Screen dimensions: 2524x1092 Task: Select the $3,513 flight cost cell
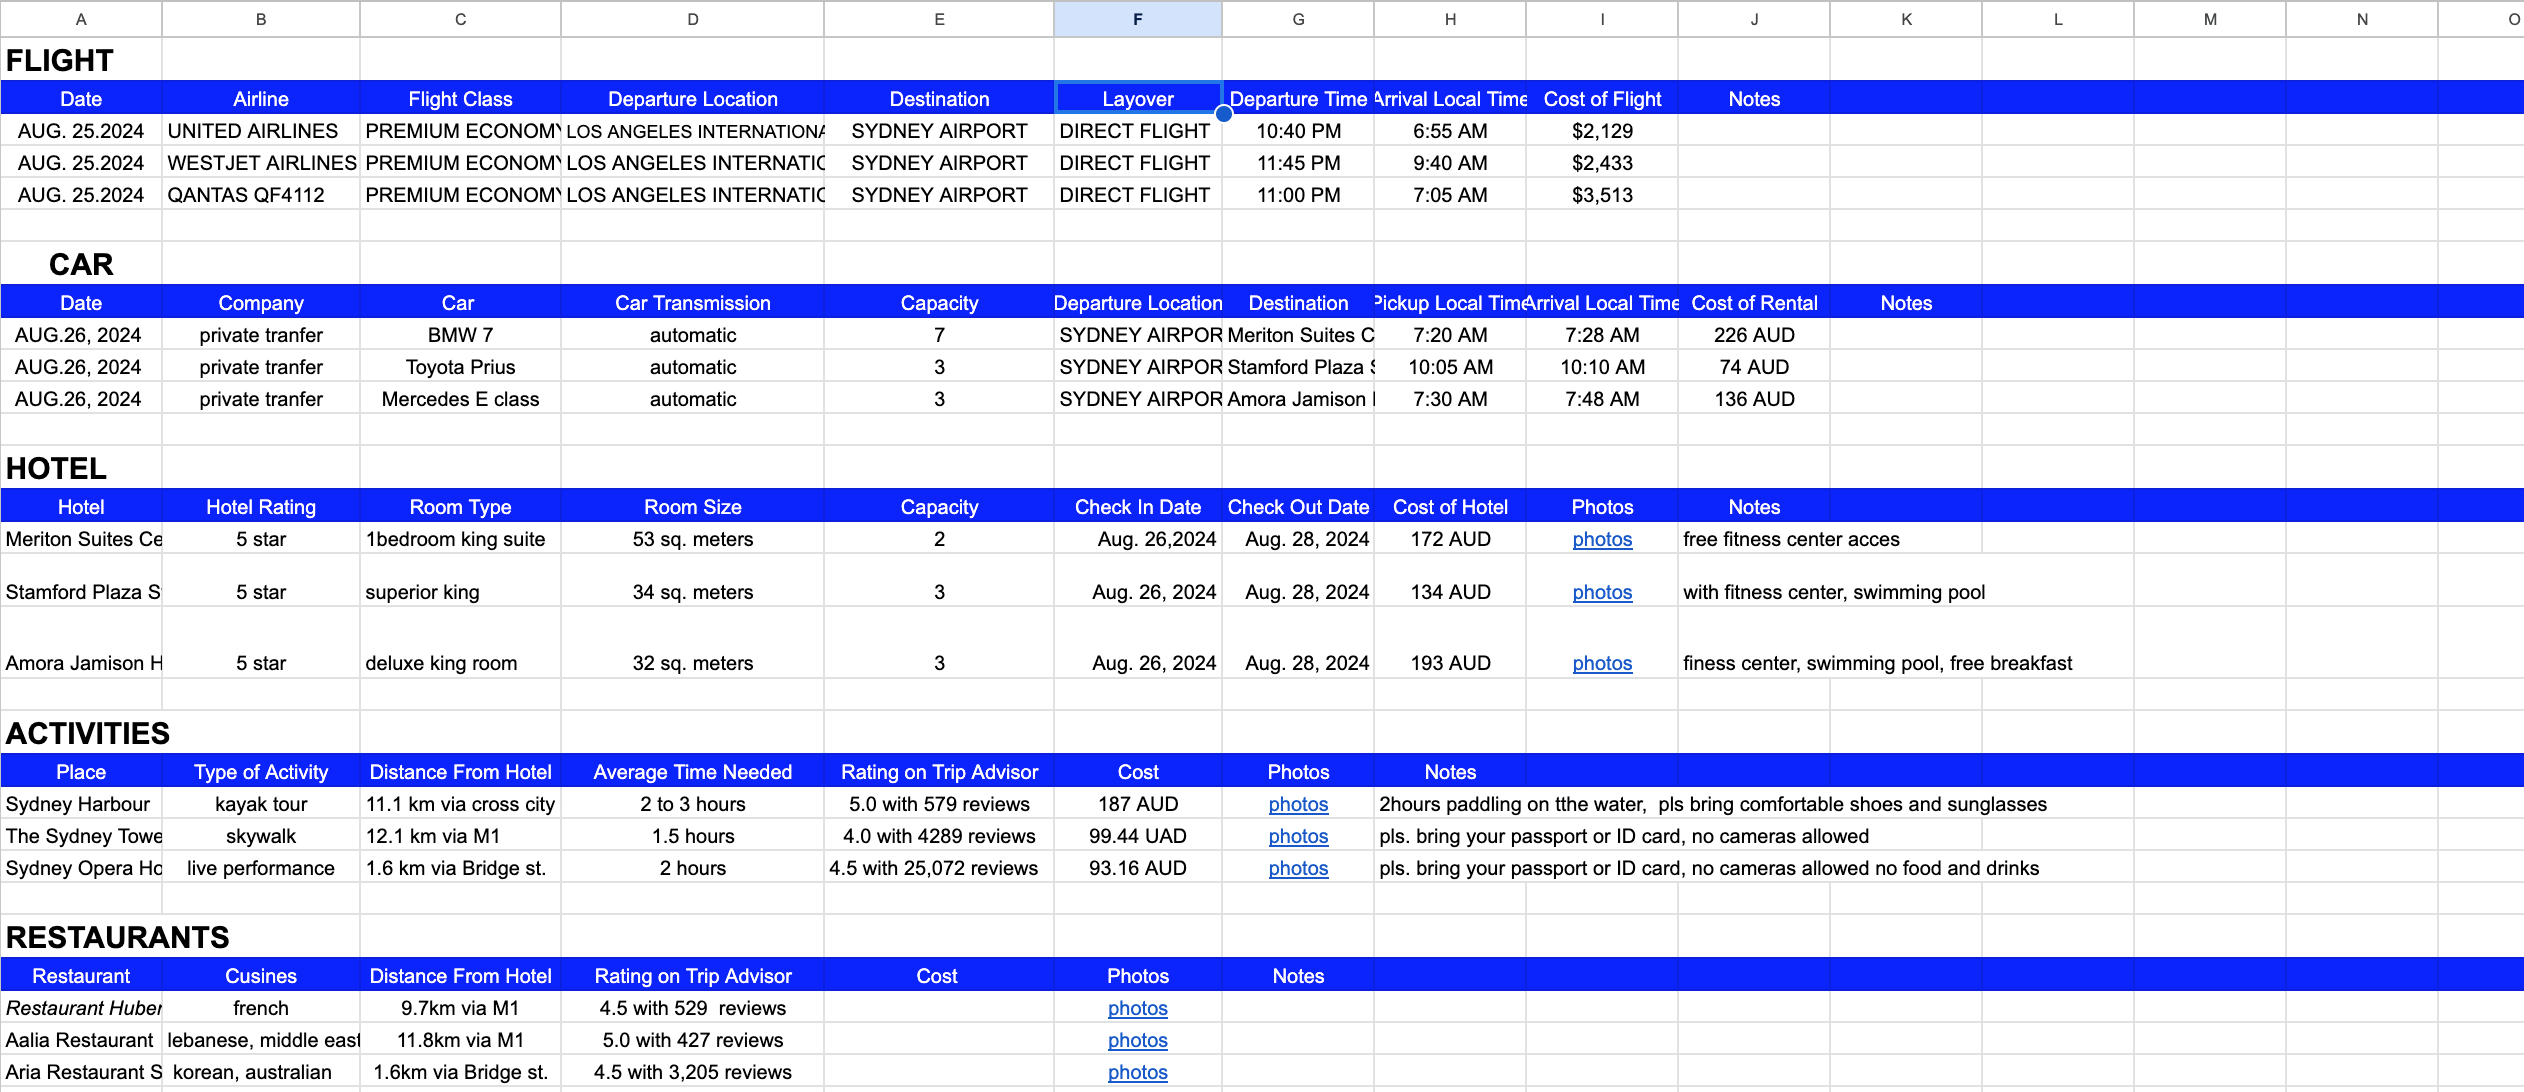[x=1601, y=195]
